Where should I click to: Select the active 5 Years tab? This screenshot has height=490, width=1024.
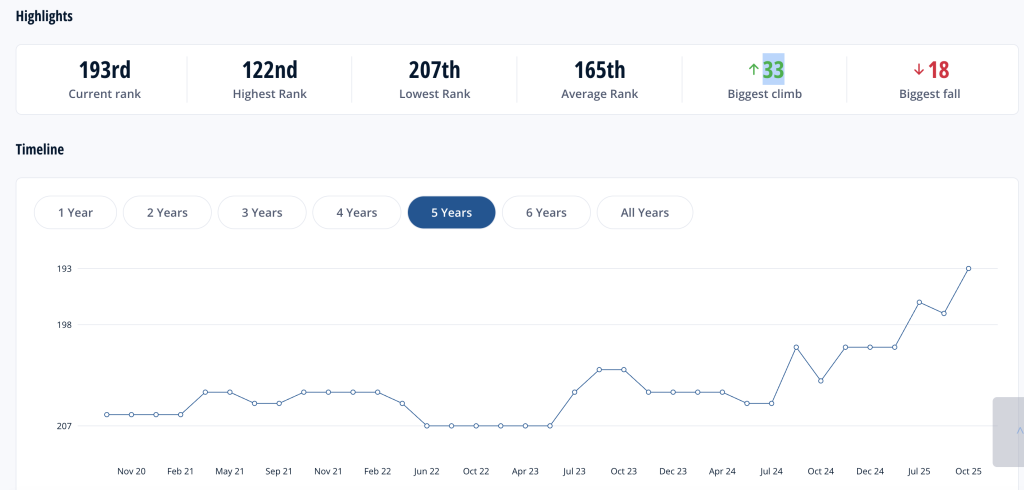coord(451,212)
